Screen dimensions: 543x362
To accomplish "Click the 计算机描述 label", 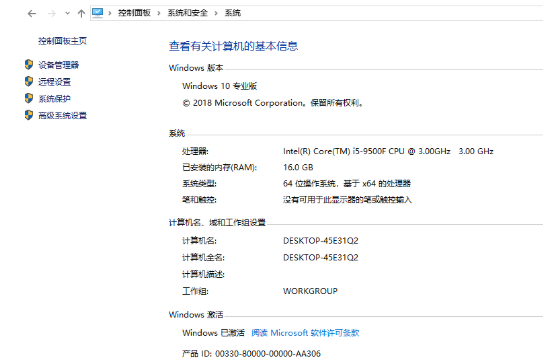I will (x=203, y=274).
